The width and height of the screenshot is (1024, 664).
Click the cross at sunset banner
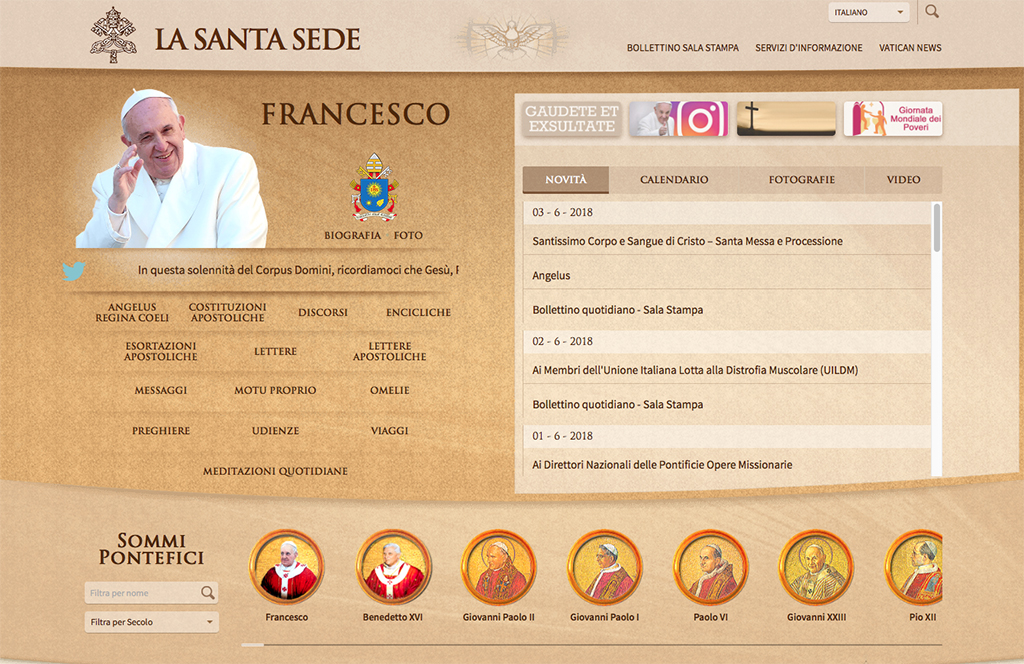click(785, 119)
